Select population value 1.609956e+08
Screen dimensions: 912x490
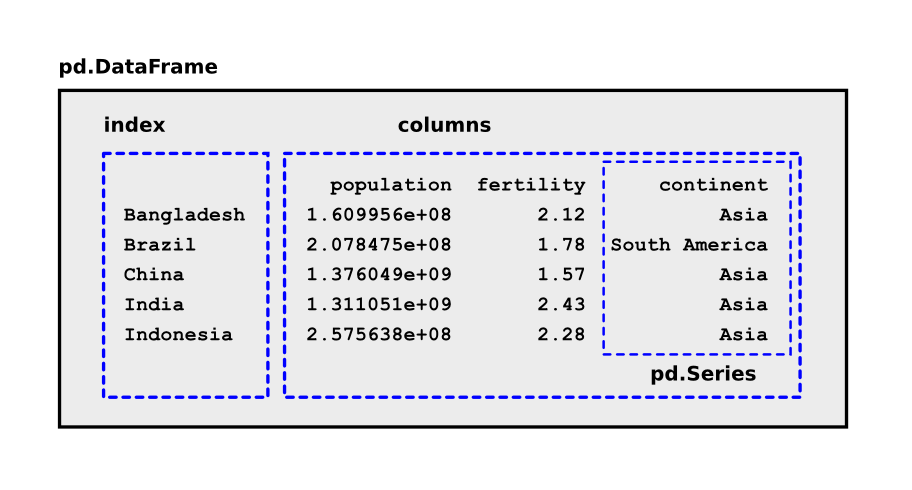click(x=379, y=215)
